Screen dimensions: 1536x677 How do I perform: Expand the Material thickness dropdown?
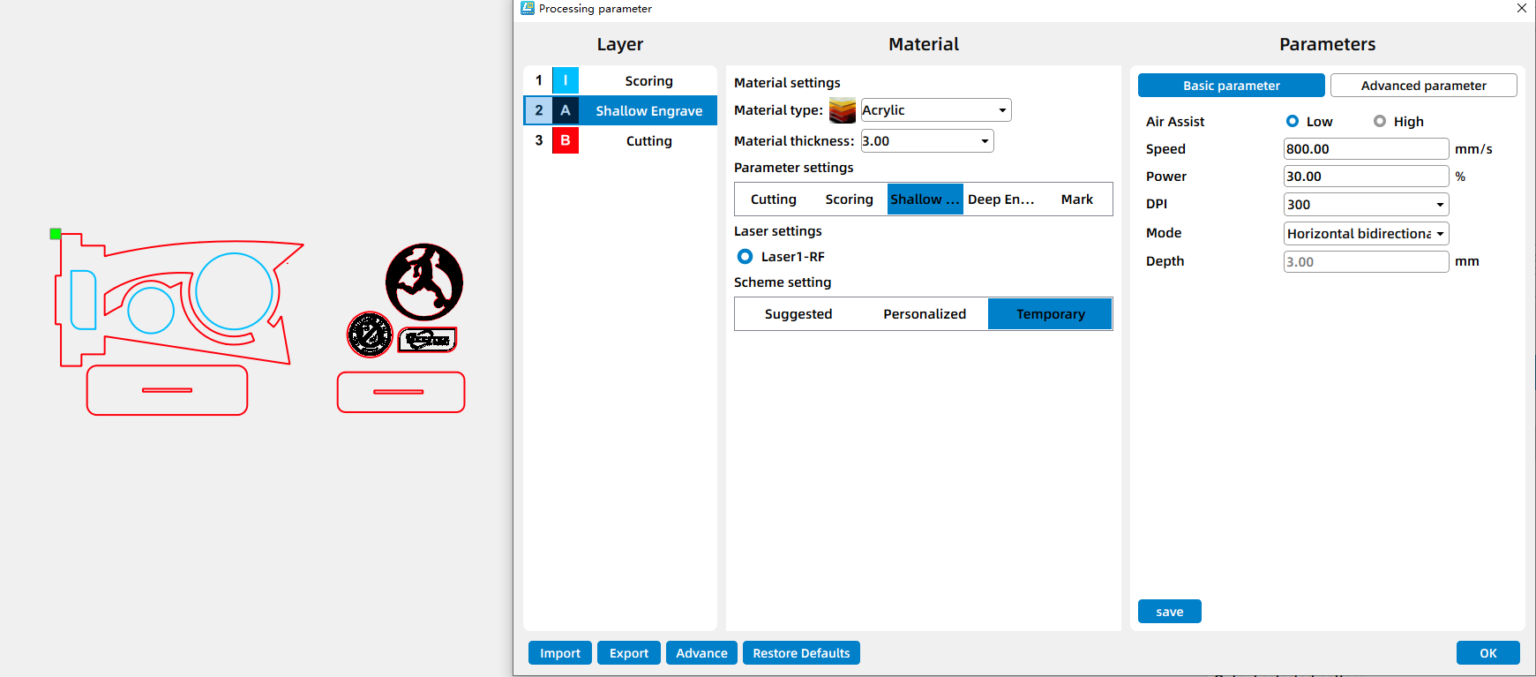pos(926,141)
